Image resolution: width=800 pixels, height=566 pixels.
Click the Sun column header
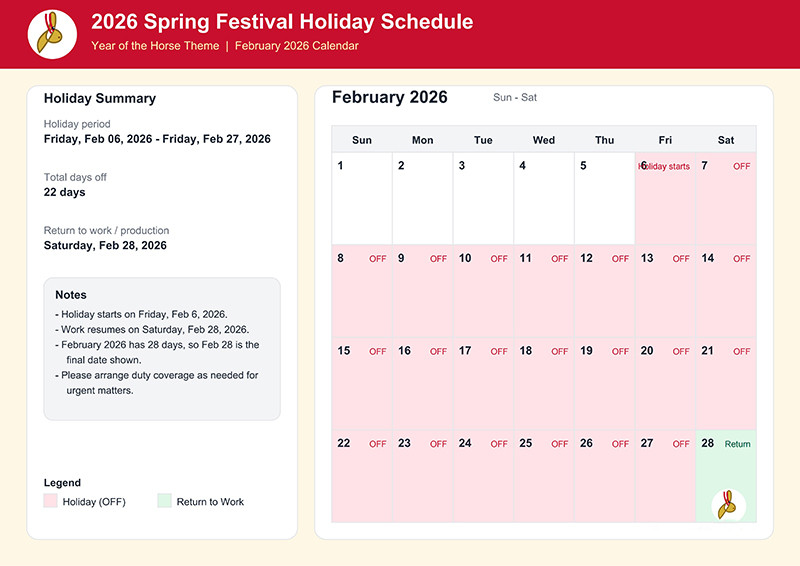click(x=362, y=140)
